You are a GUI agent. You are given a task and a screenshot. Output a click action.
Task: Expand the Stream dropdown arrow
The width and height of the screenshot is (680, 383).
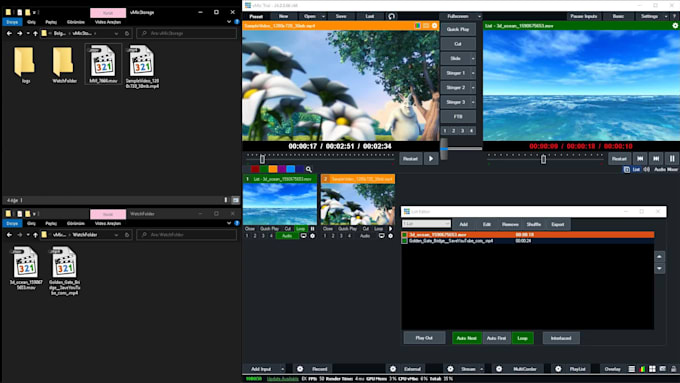tap(481, 369)
